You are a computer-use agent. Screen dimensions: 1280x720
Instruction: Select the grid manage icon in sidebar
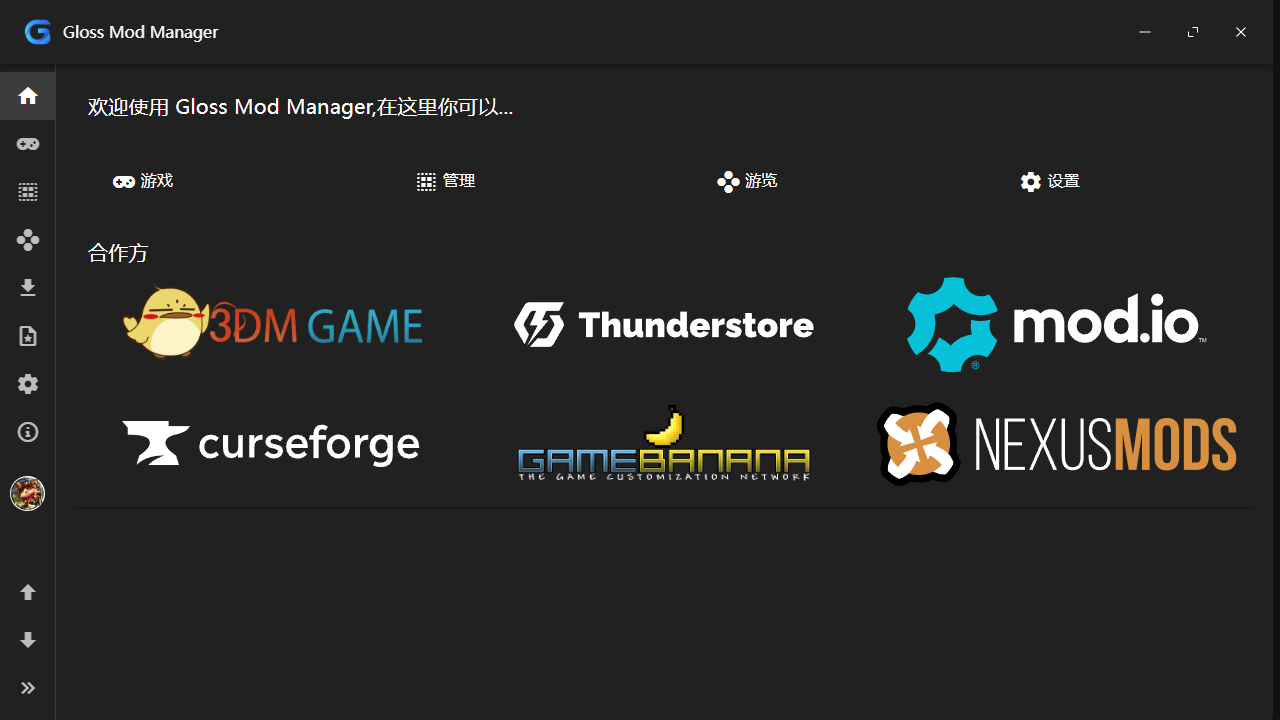(x=28, y=192)
